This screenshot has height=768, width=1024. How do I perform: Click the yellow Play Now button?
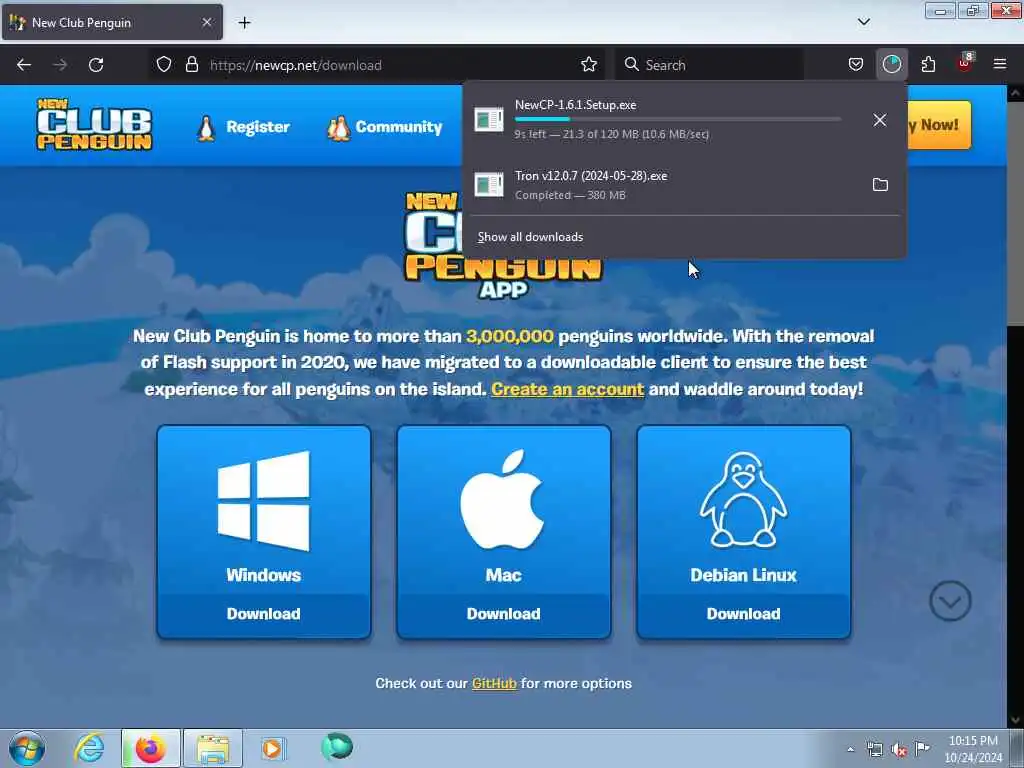pos(938,125)
